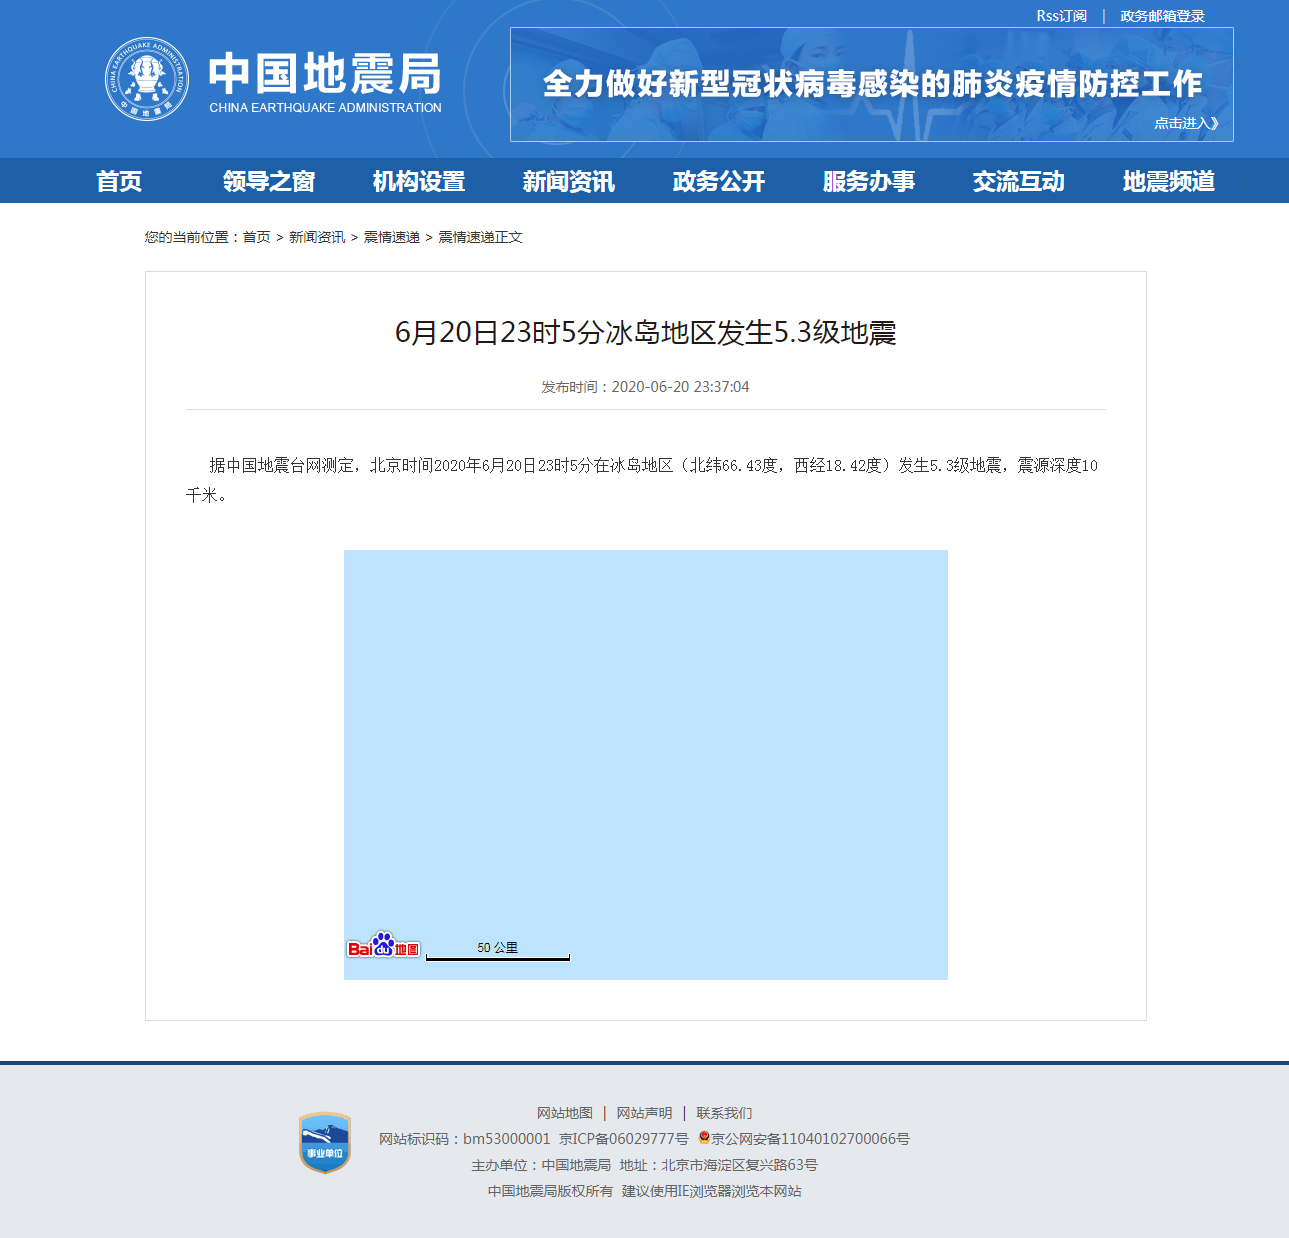Viewport: 1289px width, 1238px height.
Task: Open 网站地图 in the footer
Action: [565, 1112]
